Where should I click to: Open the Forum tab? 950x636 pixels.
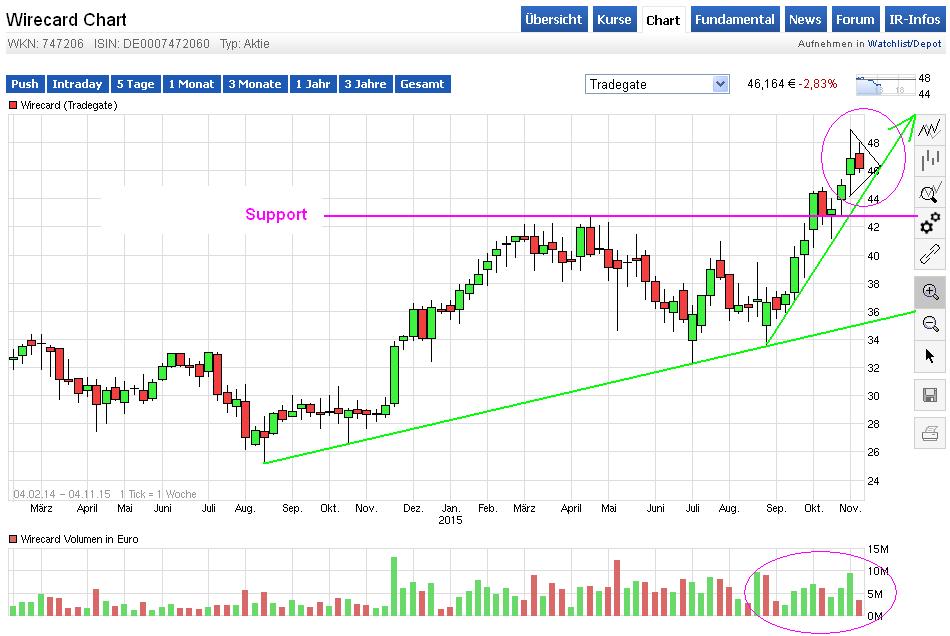pyautogui.click(x=855, y=19)
